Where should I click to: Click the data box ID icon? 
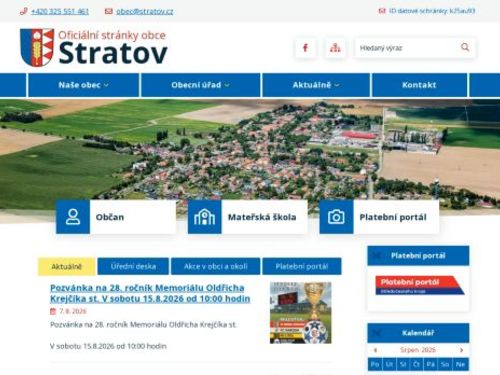coord(382,11)
